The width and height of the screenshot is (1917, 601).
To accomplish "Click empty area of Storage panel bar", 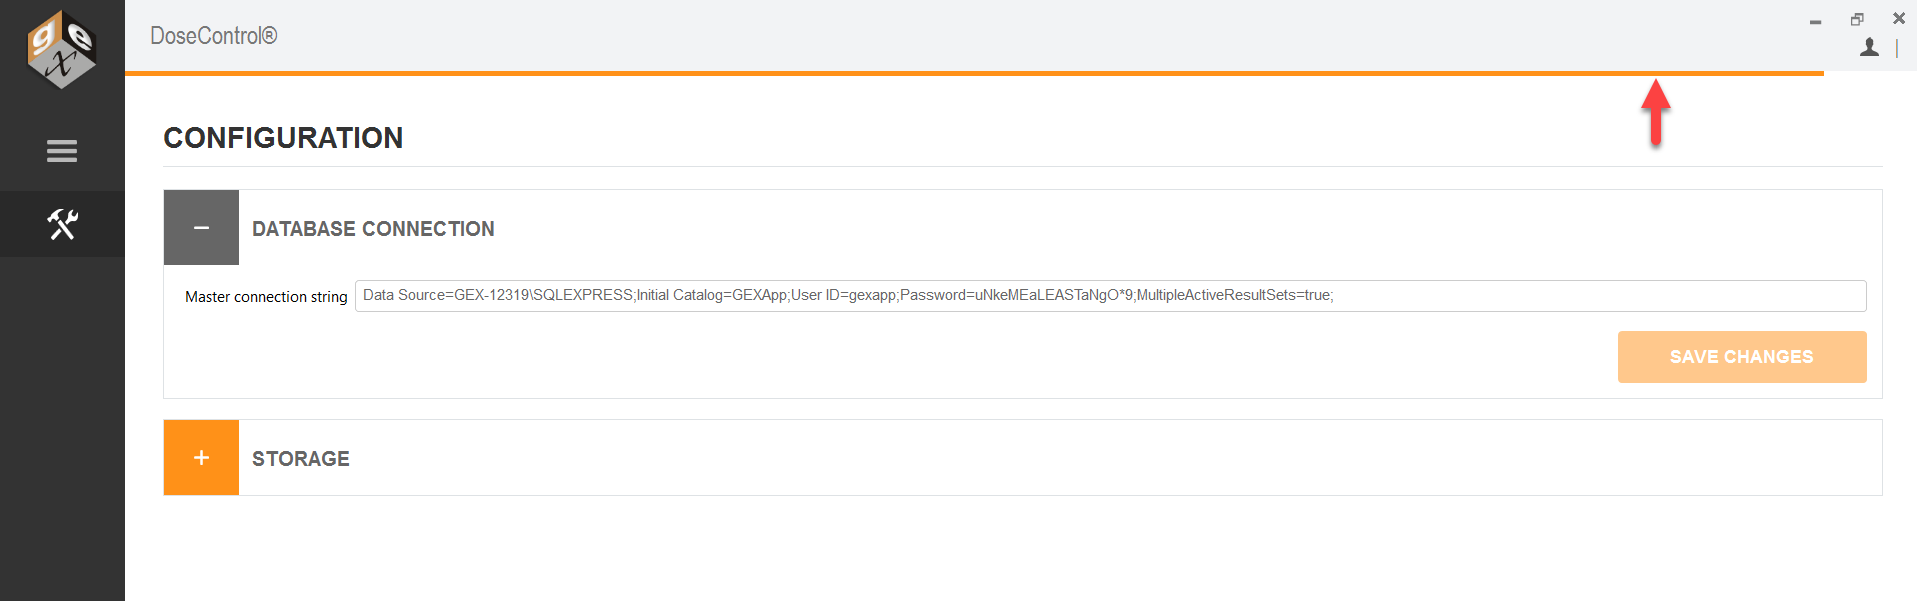I will click(1100, 458).
